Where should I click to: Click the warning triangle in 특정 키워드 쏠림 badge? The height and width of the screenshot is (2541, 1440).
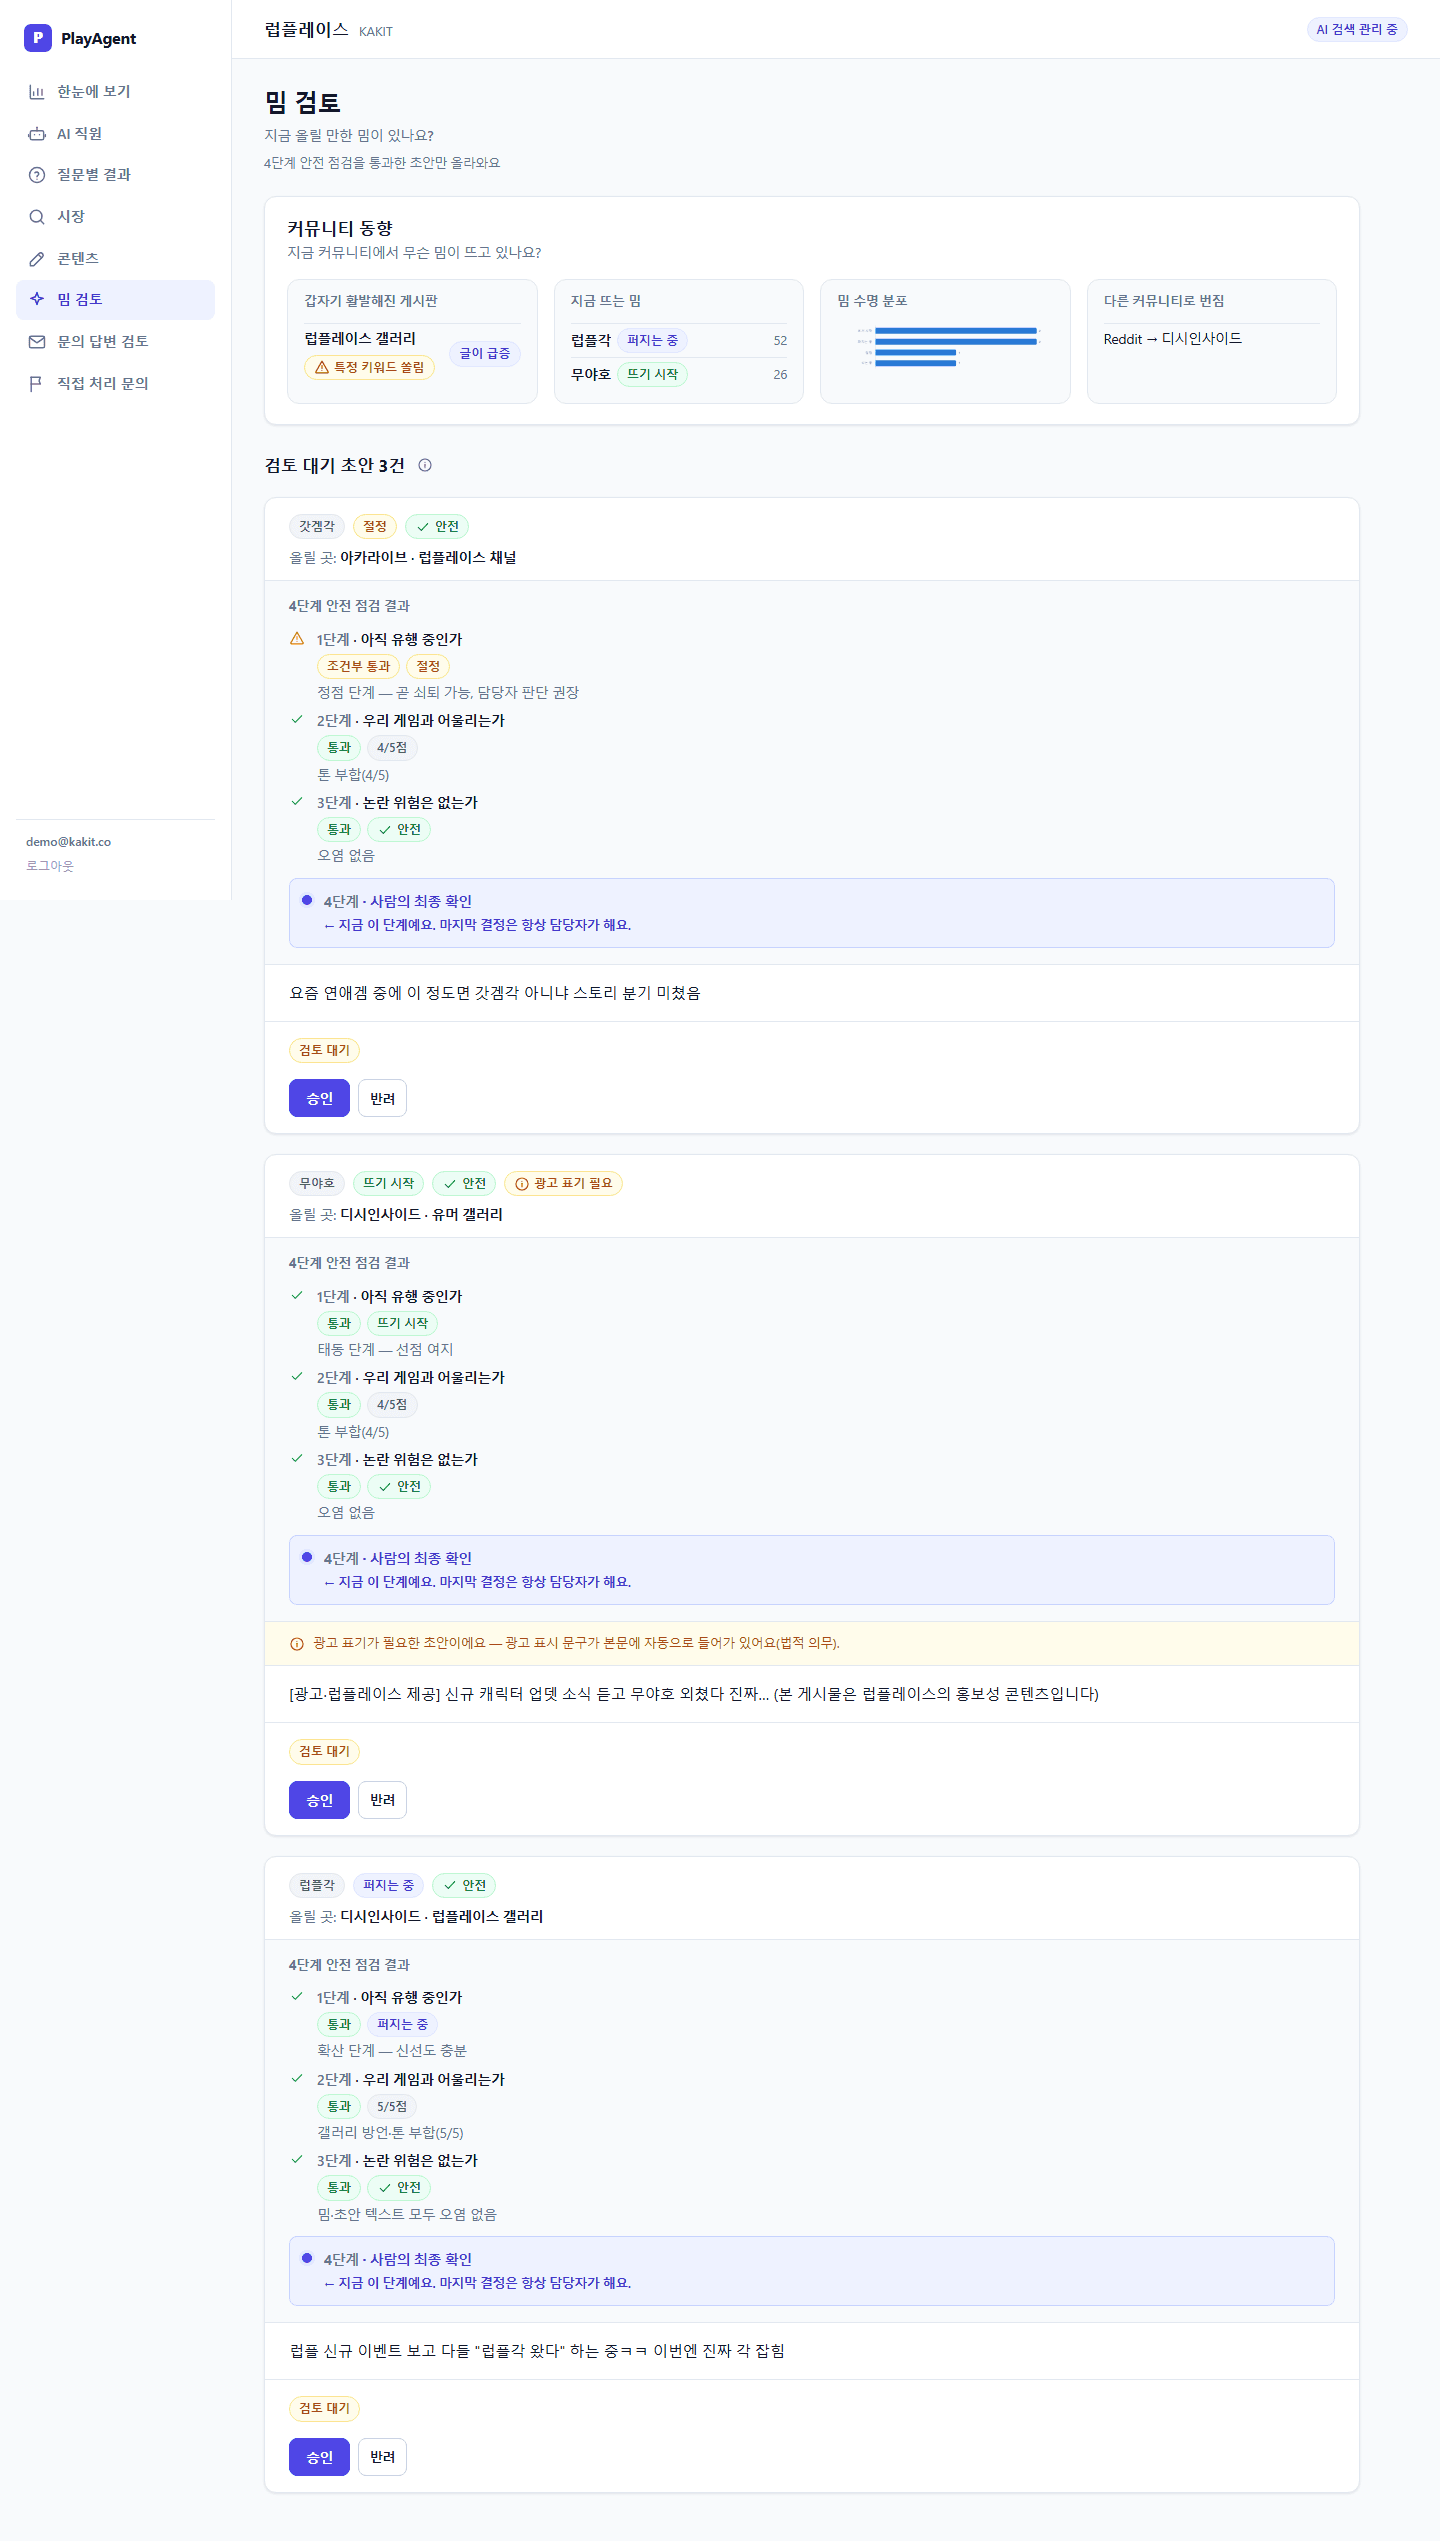pos(322,368)
